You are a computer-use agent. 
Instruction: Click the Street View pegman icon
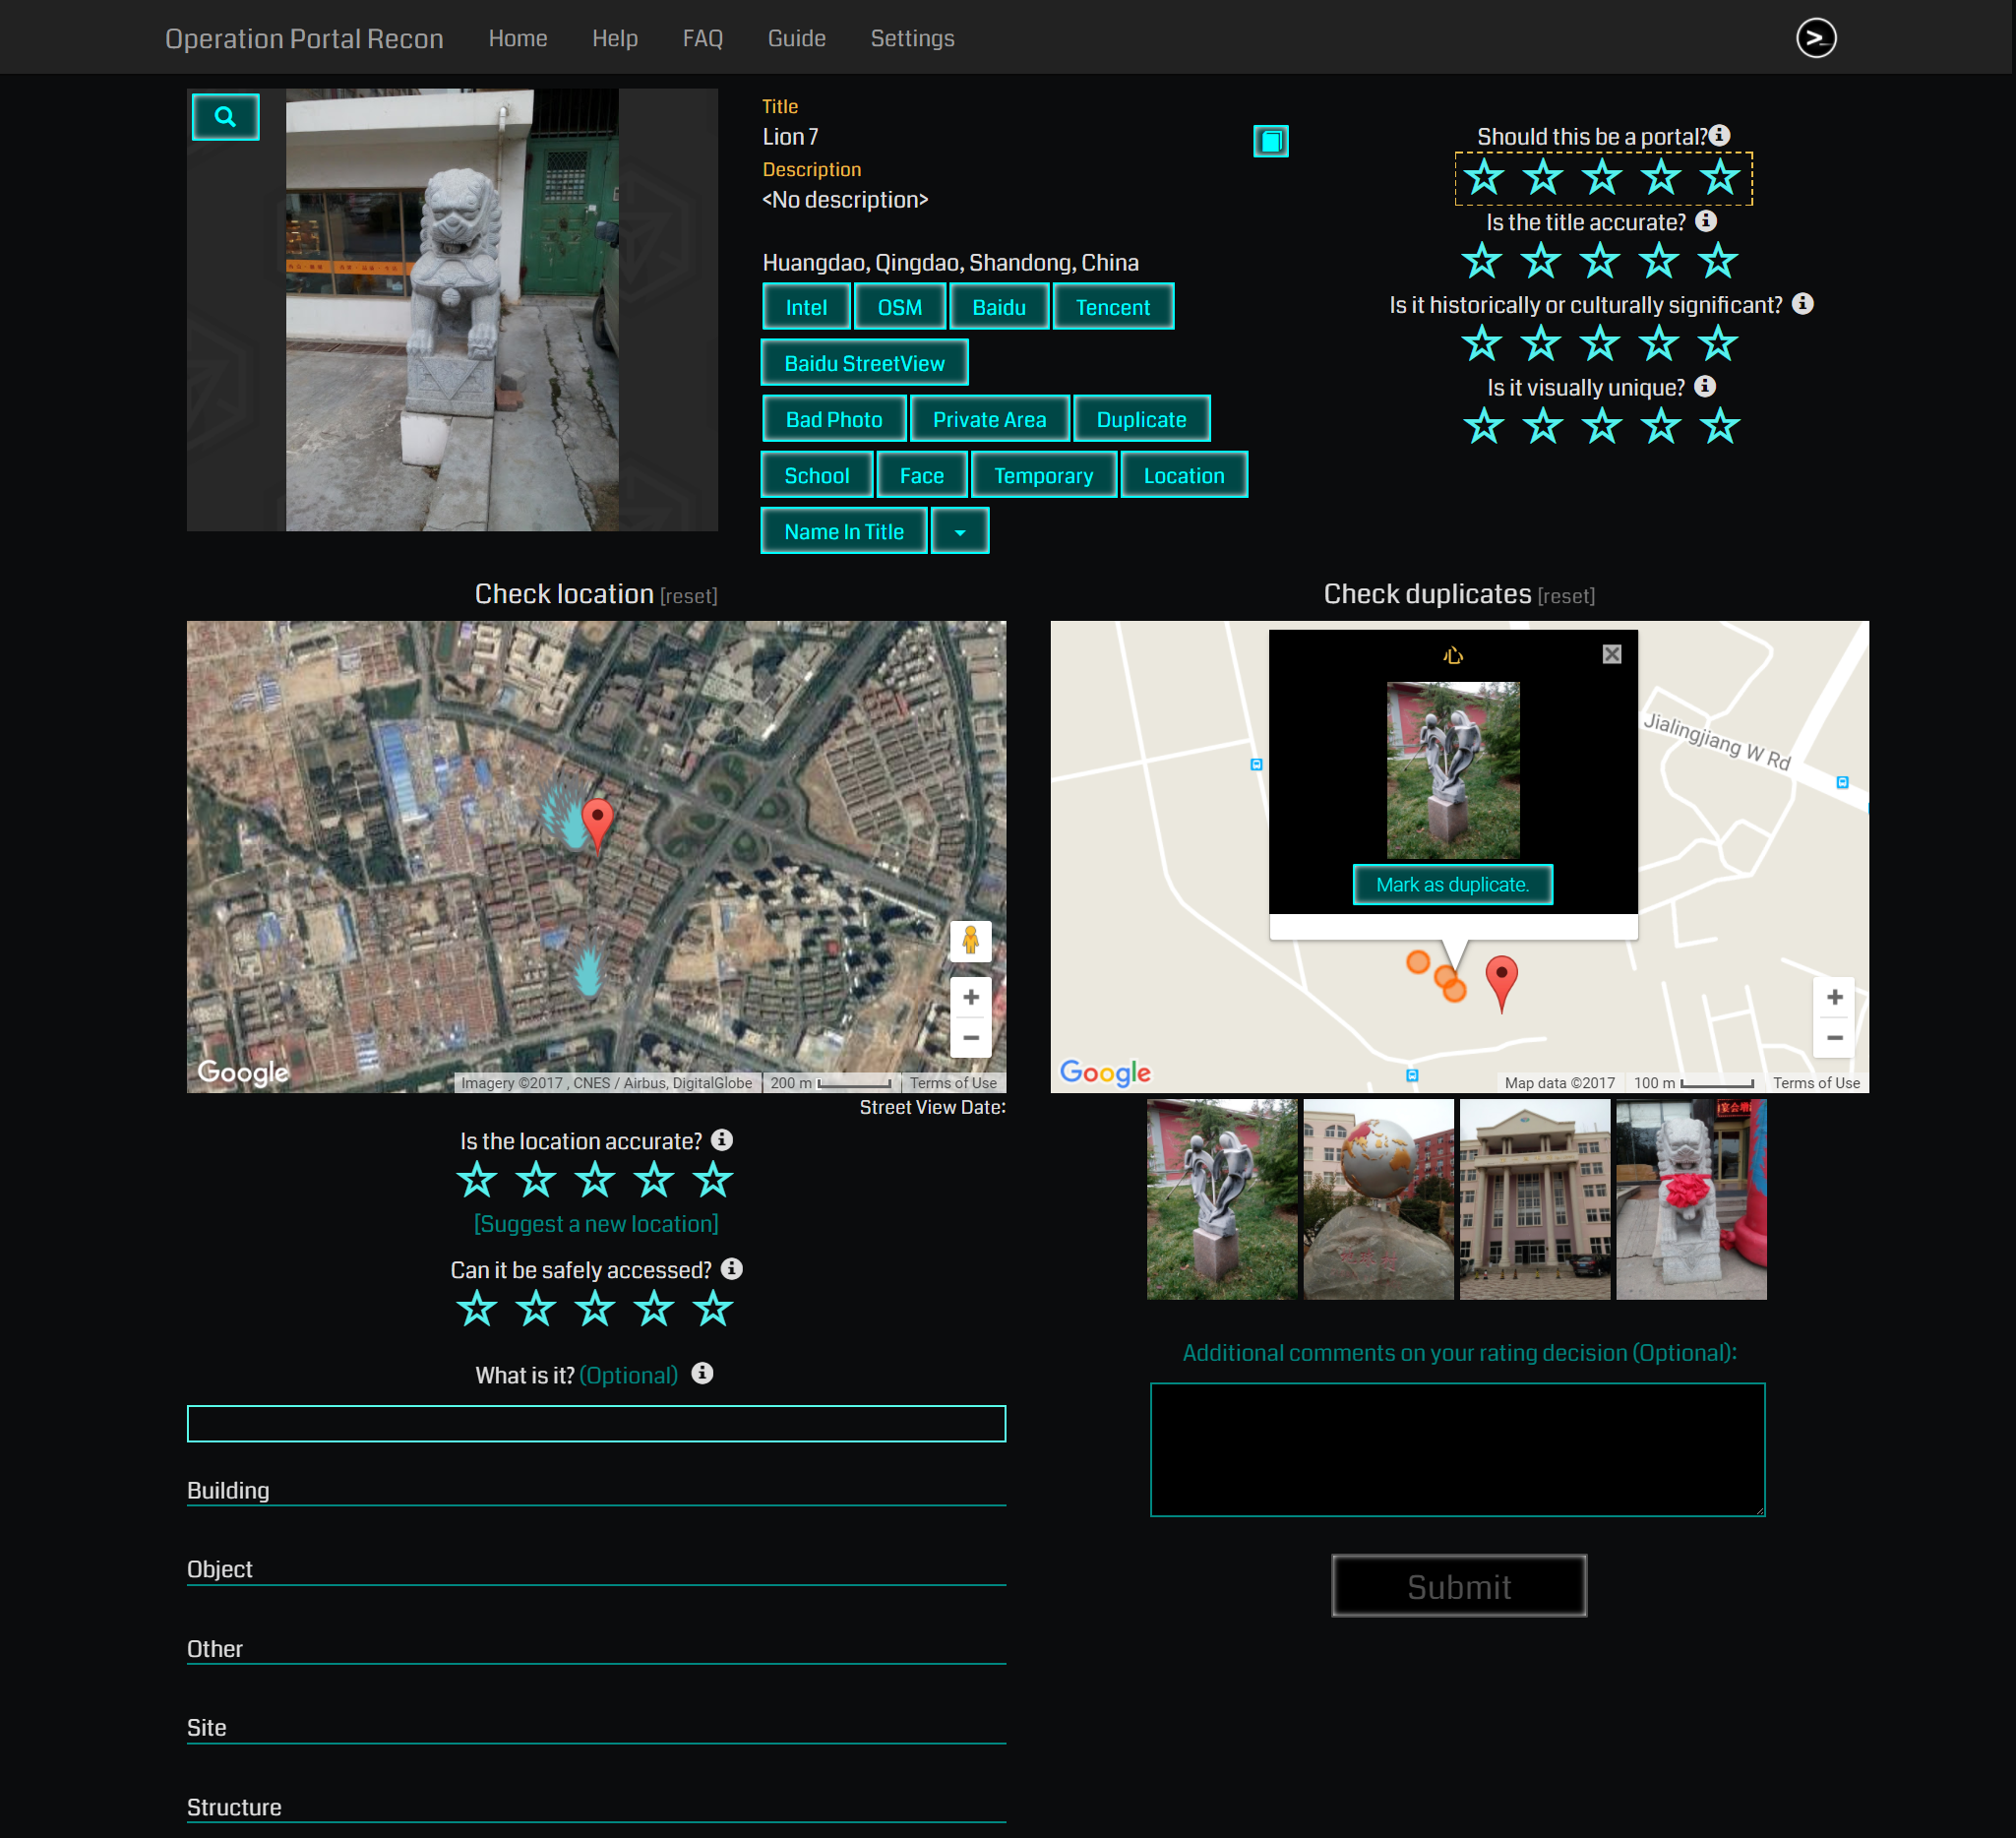969,940
